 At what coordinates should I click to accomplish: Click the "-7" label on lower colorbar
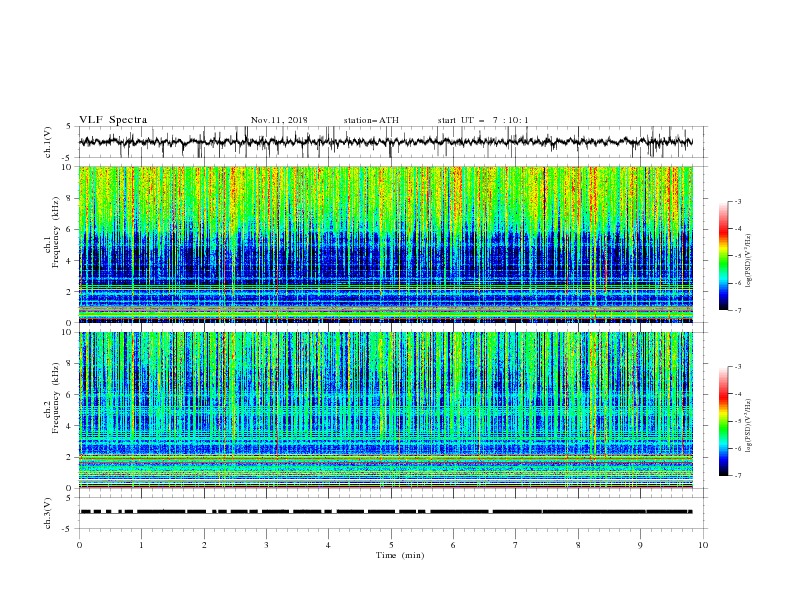tap(738, 475)
